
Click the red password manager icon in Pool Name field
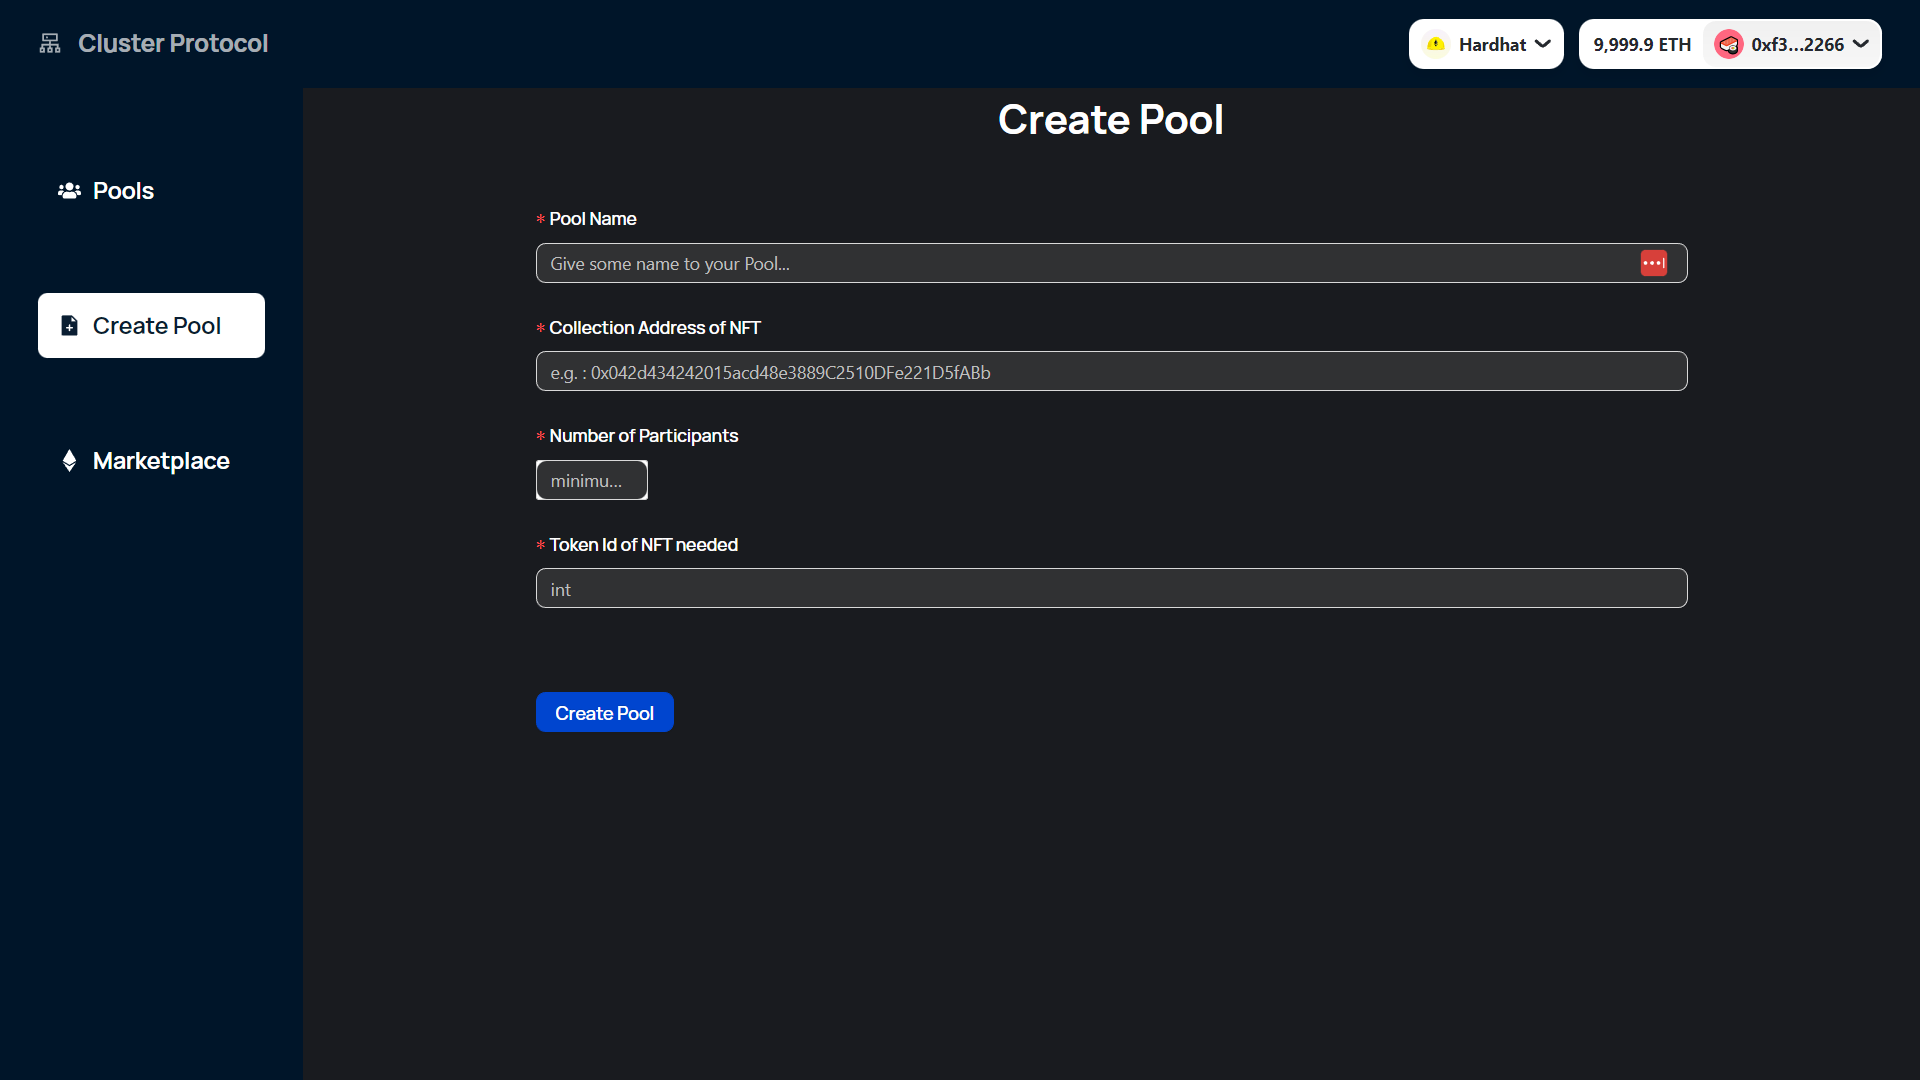pos(1653,263)
